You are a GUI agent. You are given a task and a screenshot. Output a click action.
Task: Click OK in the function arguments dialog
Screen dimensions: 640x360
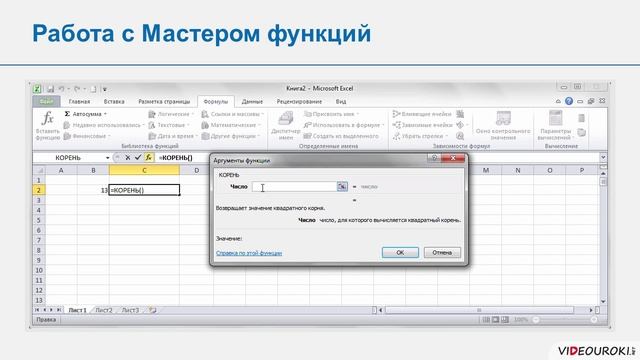[x=400, y=253]
